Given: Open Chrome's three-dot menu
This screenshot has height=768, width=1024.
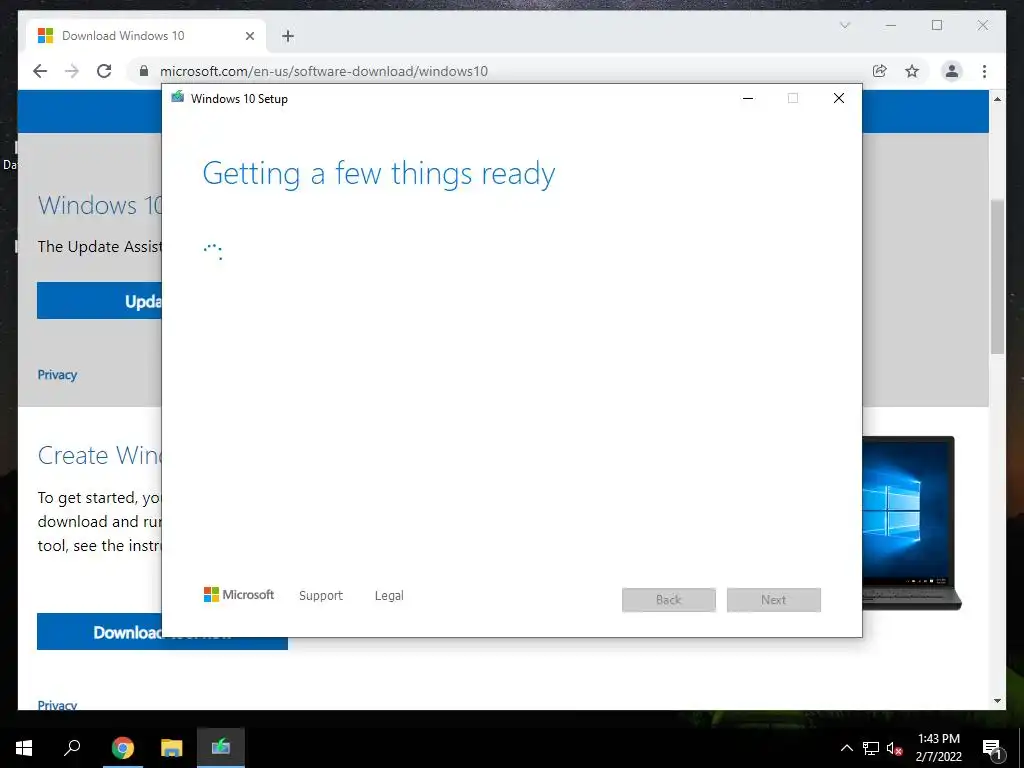Looking at the screenshot, I should (x=984, y=71).
